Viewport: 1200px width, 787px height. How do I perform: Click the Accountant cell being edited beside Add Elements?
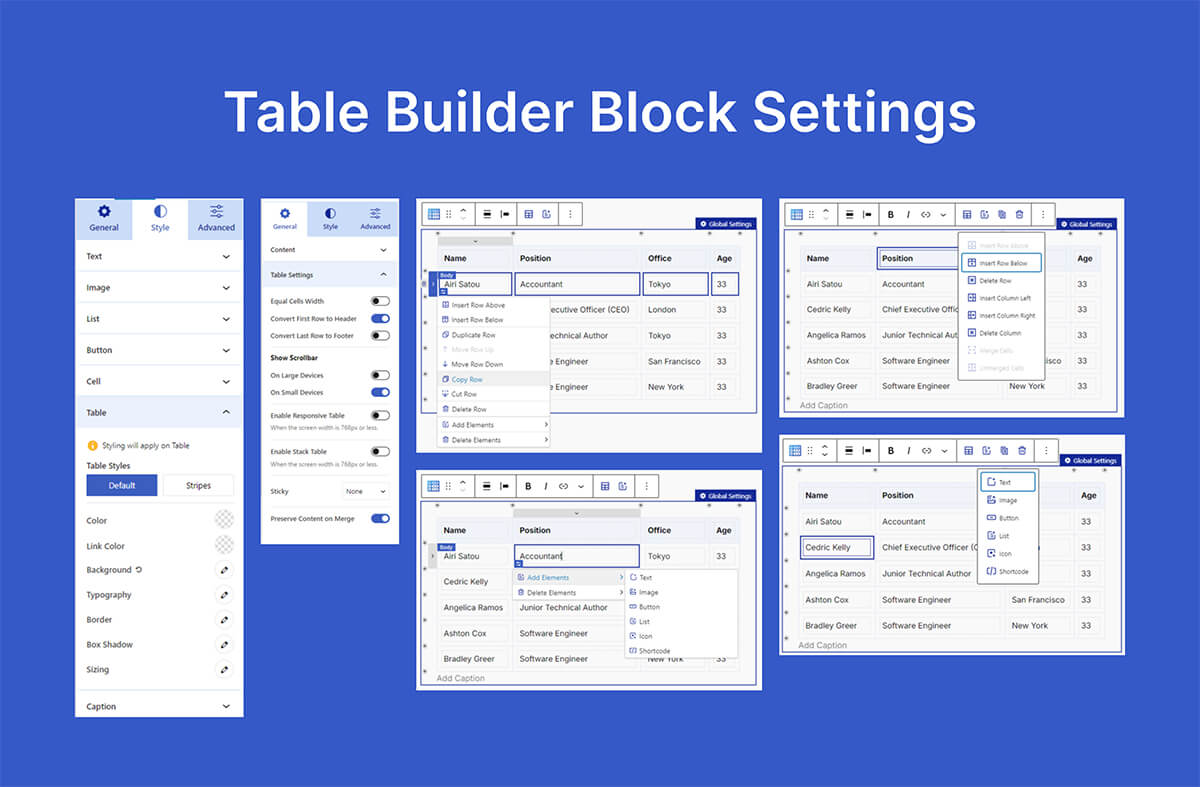(x=577, y=556)
